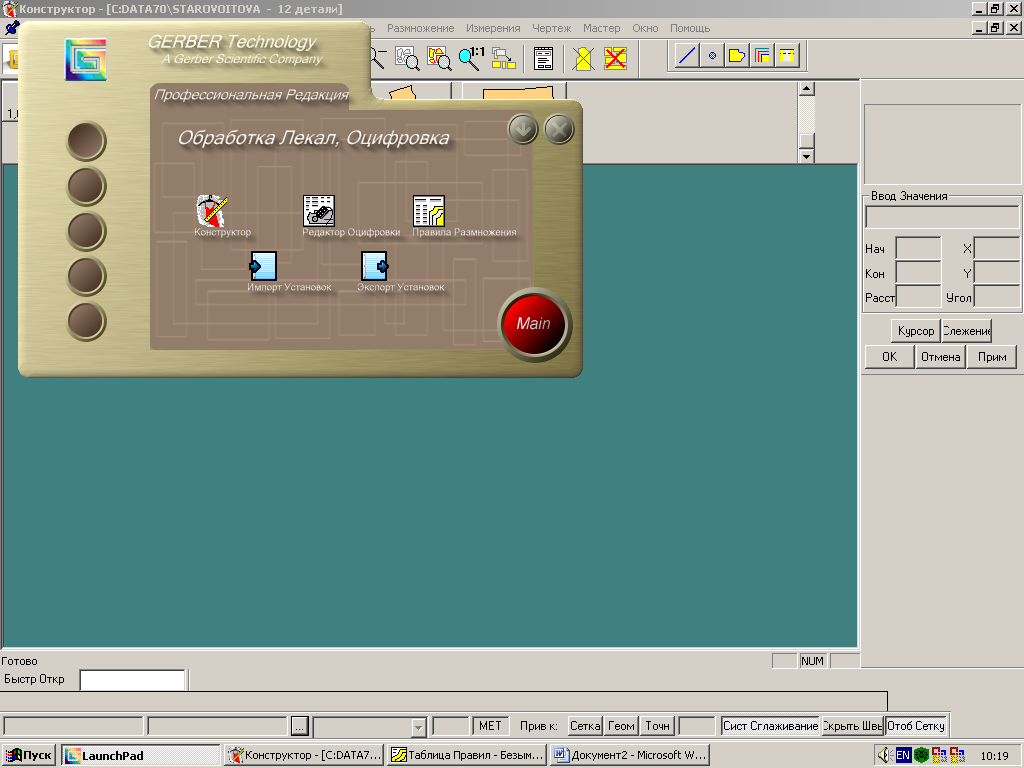Select the fourth round LaunchPad category button
This screenshot has height=768, width=1024.
(x=86, y=276)
